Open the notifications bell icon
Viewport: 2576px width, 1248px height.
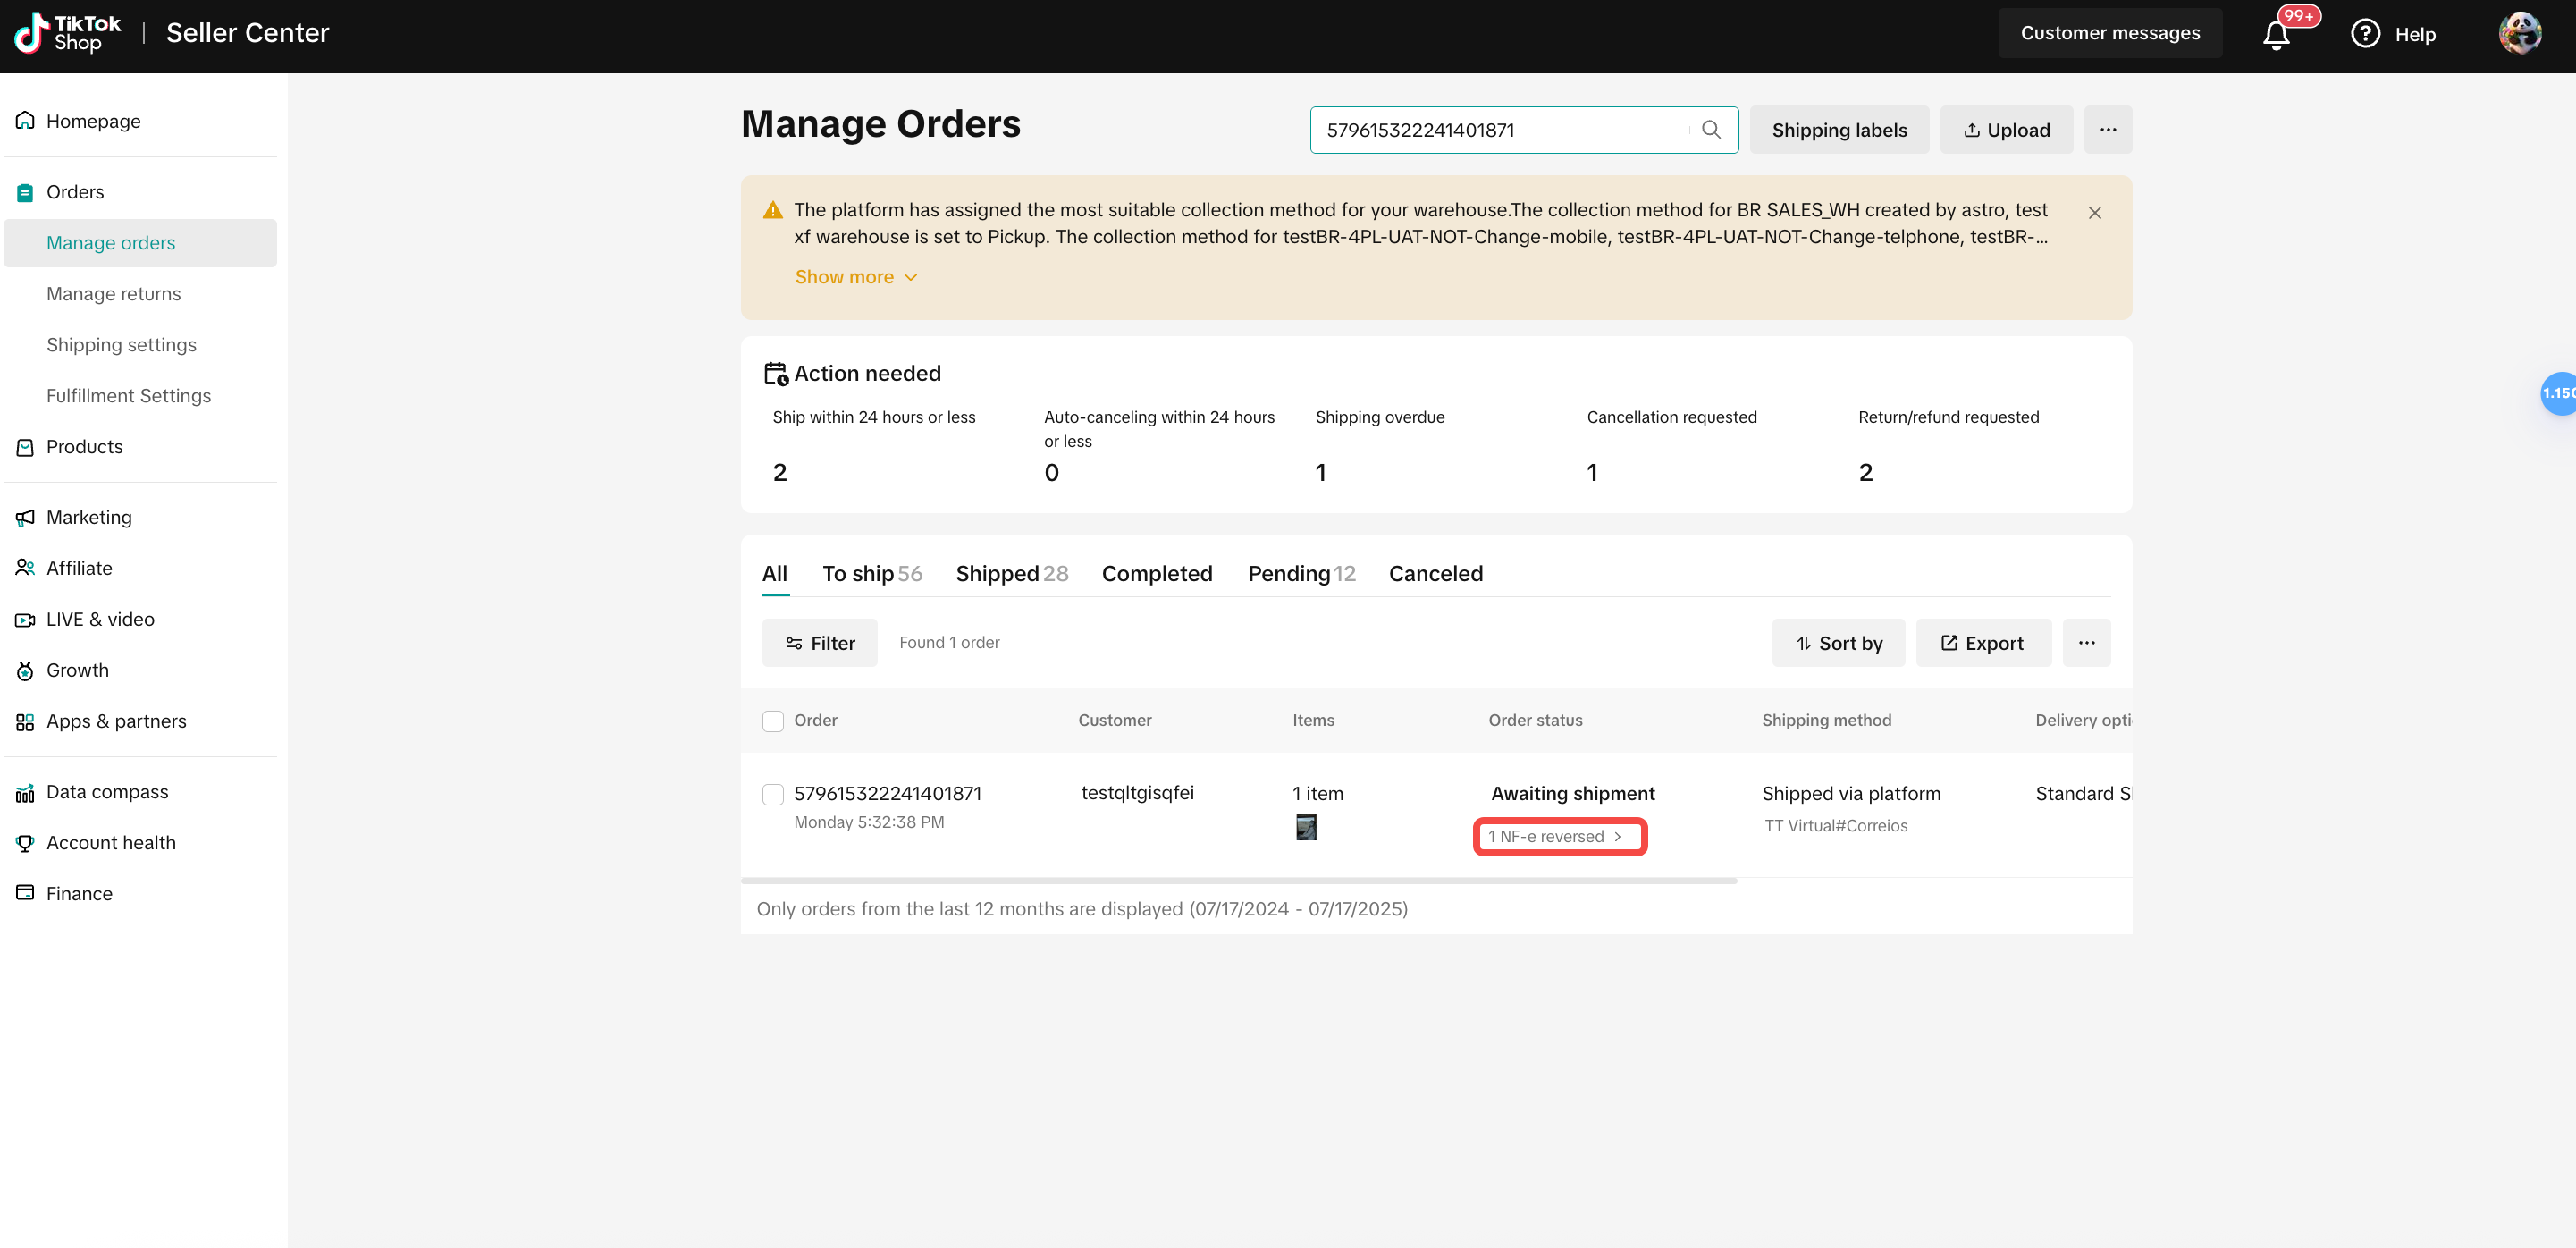point(2277,35)
